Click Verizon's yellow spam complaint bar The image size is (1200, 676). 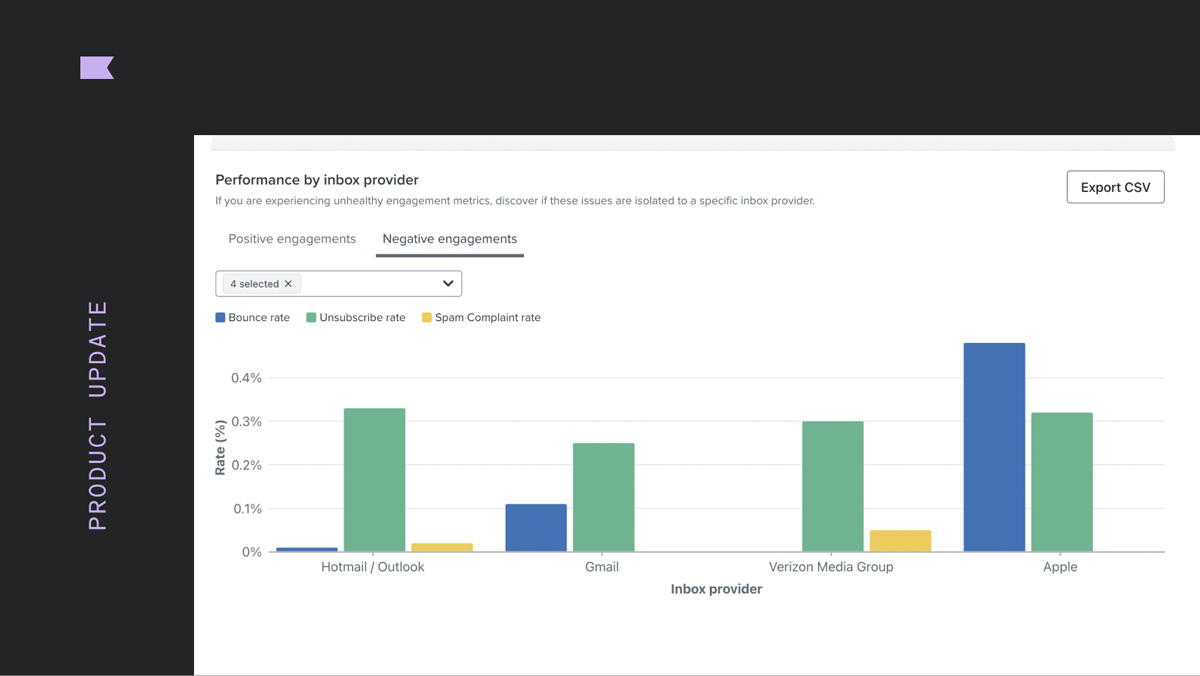[x=900, y=541]
